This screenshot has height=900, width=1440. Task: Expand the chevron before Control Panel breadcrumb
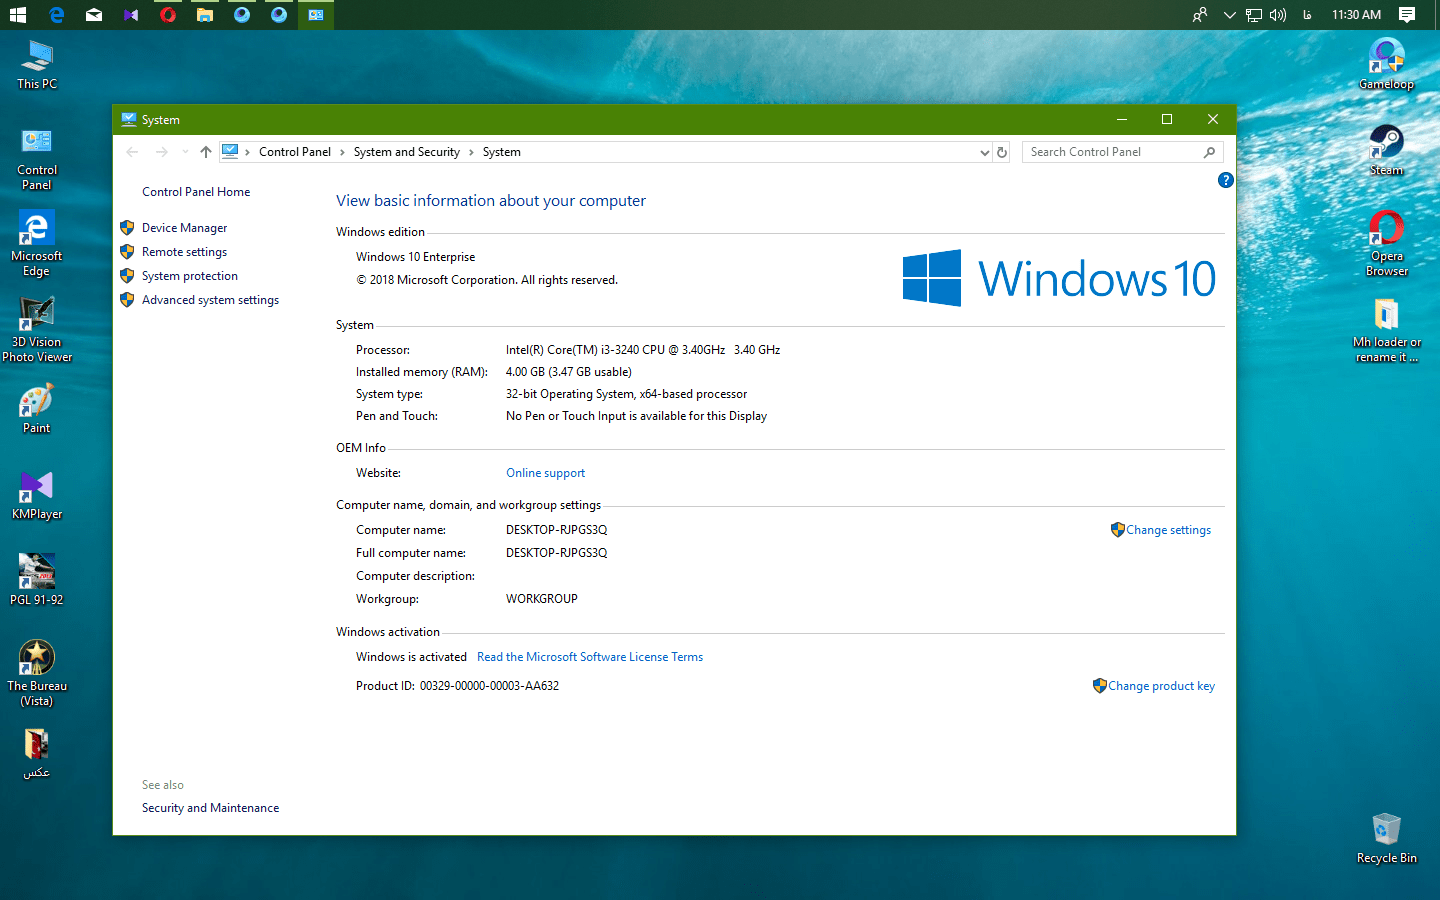pos(248,152)
